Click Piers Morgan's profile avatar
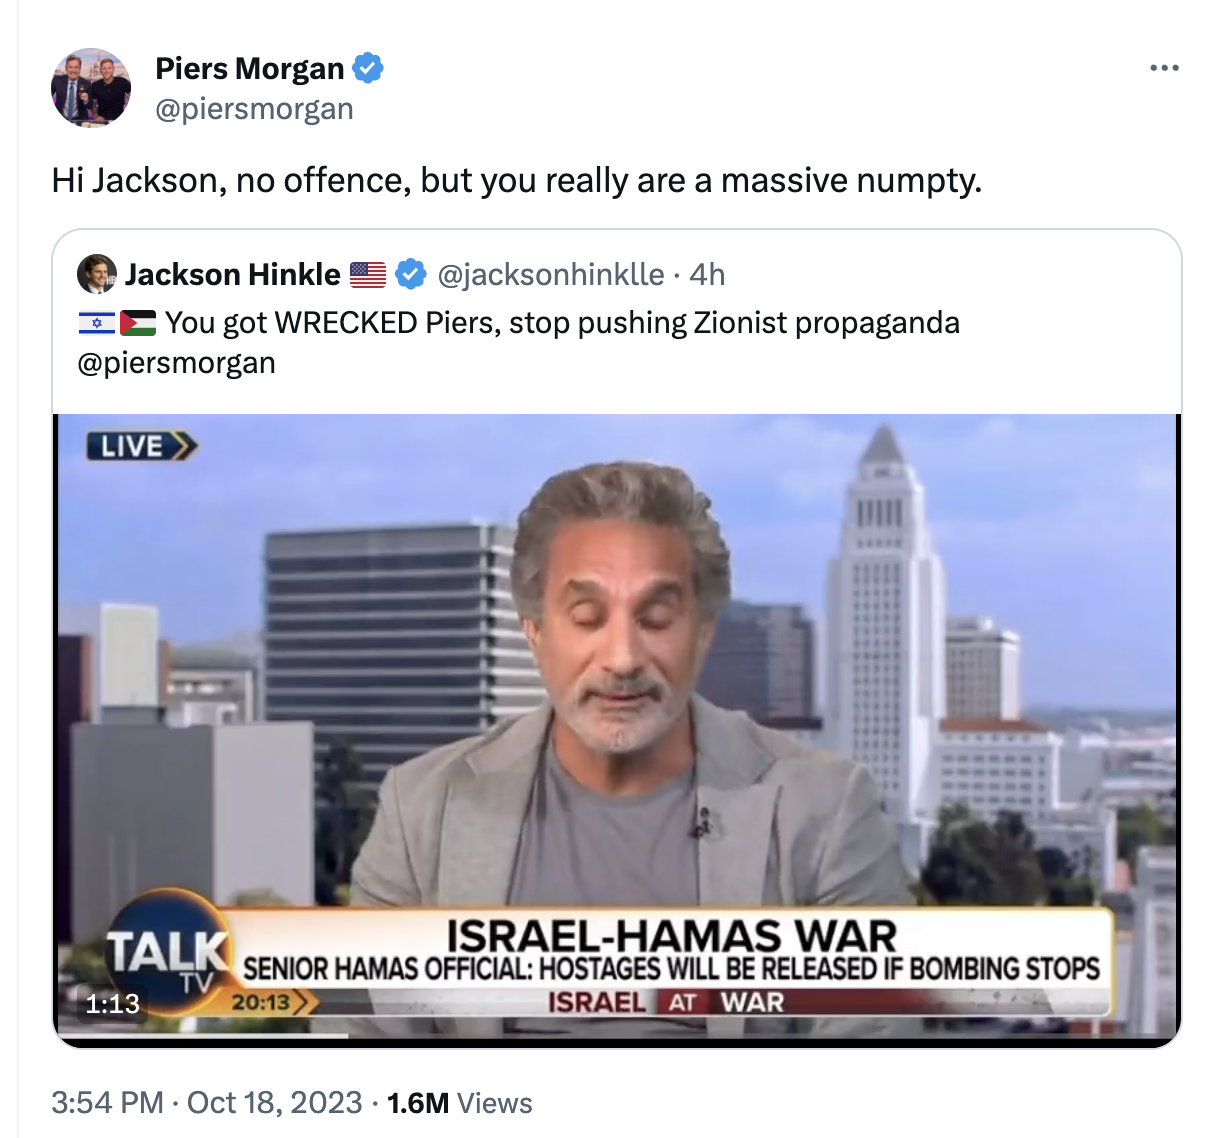1214x1138 pixels. (91, 88)
